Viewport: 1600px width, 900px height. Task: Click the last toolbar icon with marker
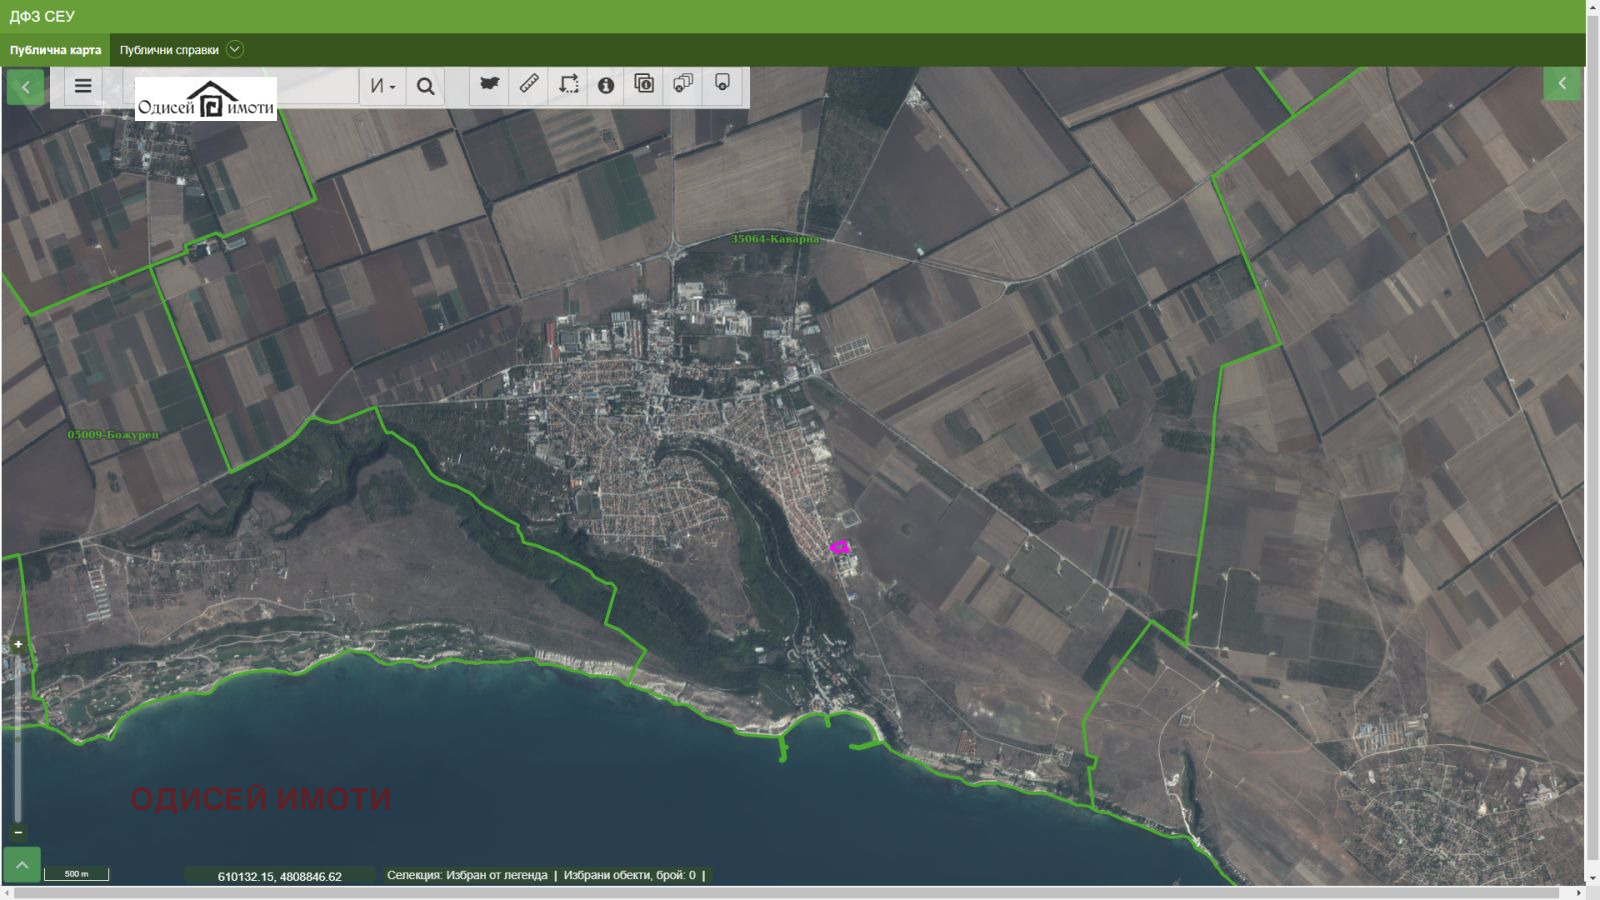point(722,84)
